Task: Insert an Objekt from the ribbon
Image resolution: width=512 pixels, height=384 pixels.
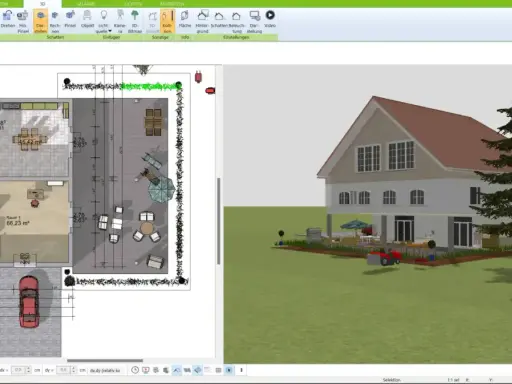Action: pos(87,20)
